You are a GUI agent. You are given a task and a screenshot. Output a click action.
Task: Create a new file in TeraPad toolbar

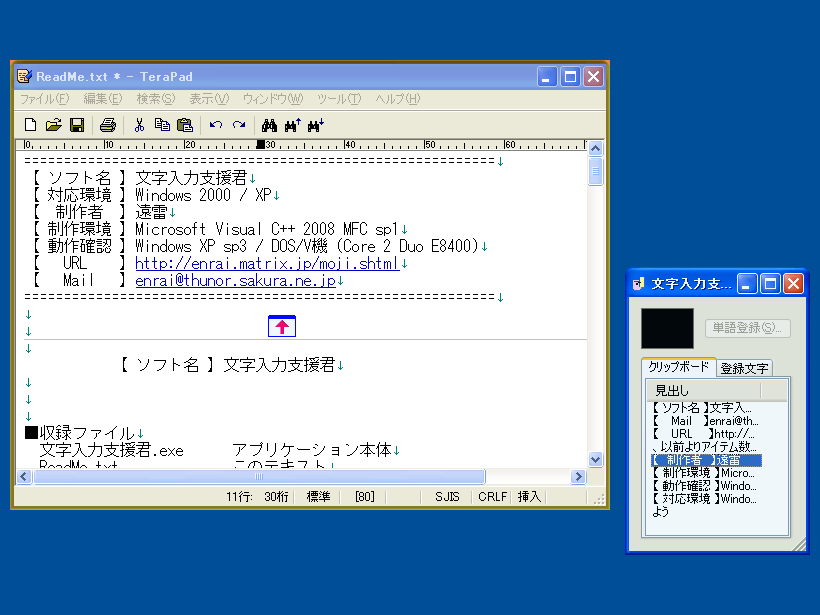point(30,125)
